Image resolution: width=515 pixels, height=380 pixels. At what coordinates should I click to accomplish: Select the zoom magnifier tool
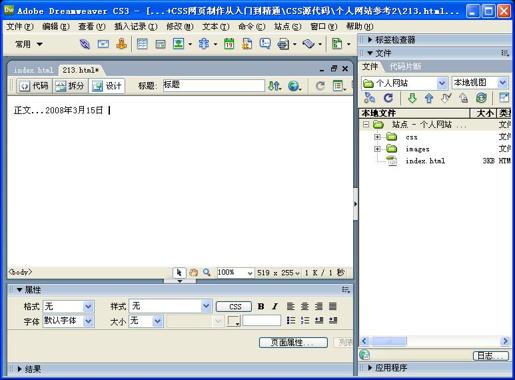tap(207, 273)
